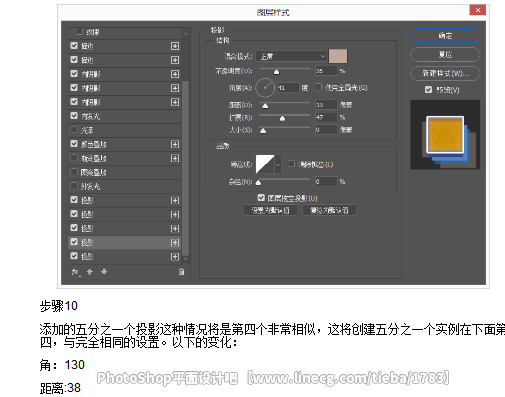Open the fx effects menu icon
The height and width of the screenshot is (397, 505).
point(76,272)
